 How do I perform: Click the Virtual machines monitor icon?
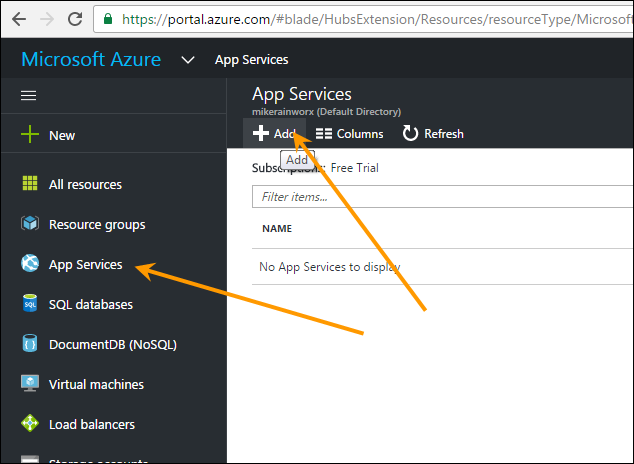30,383
